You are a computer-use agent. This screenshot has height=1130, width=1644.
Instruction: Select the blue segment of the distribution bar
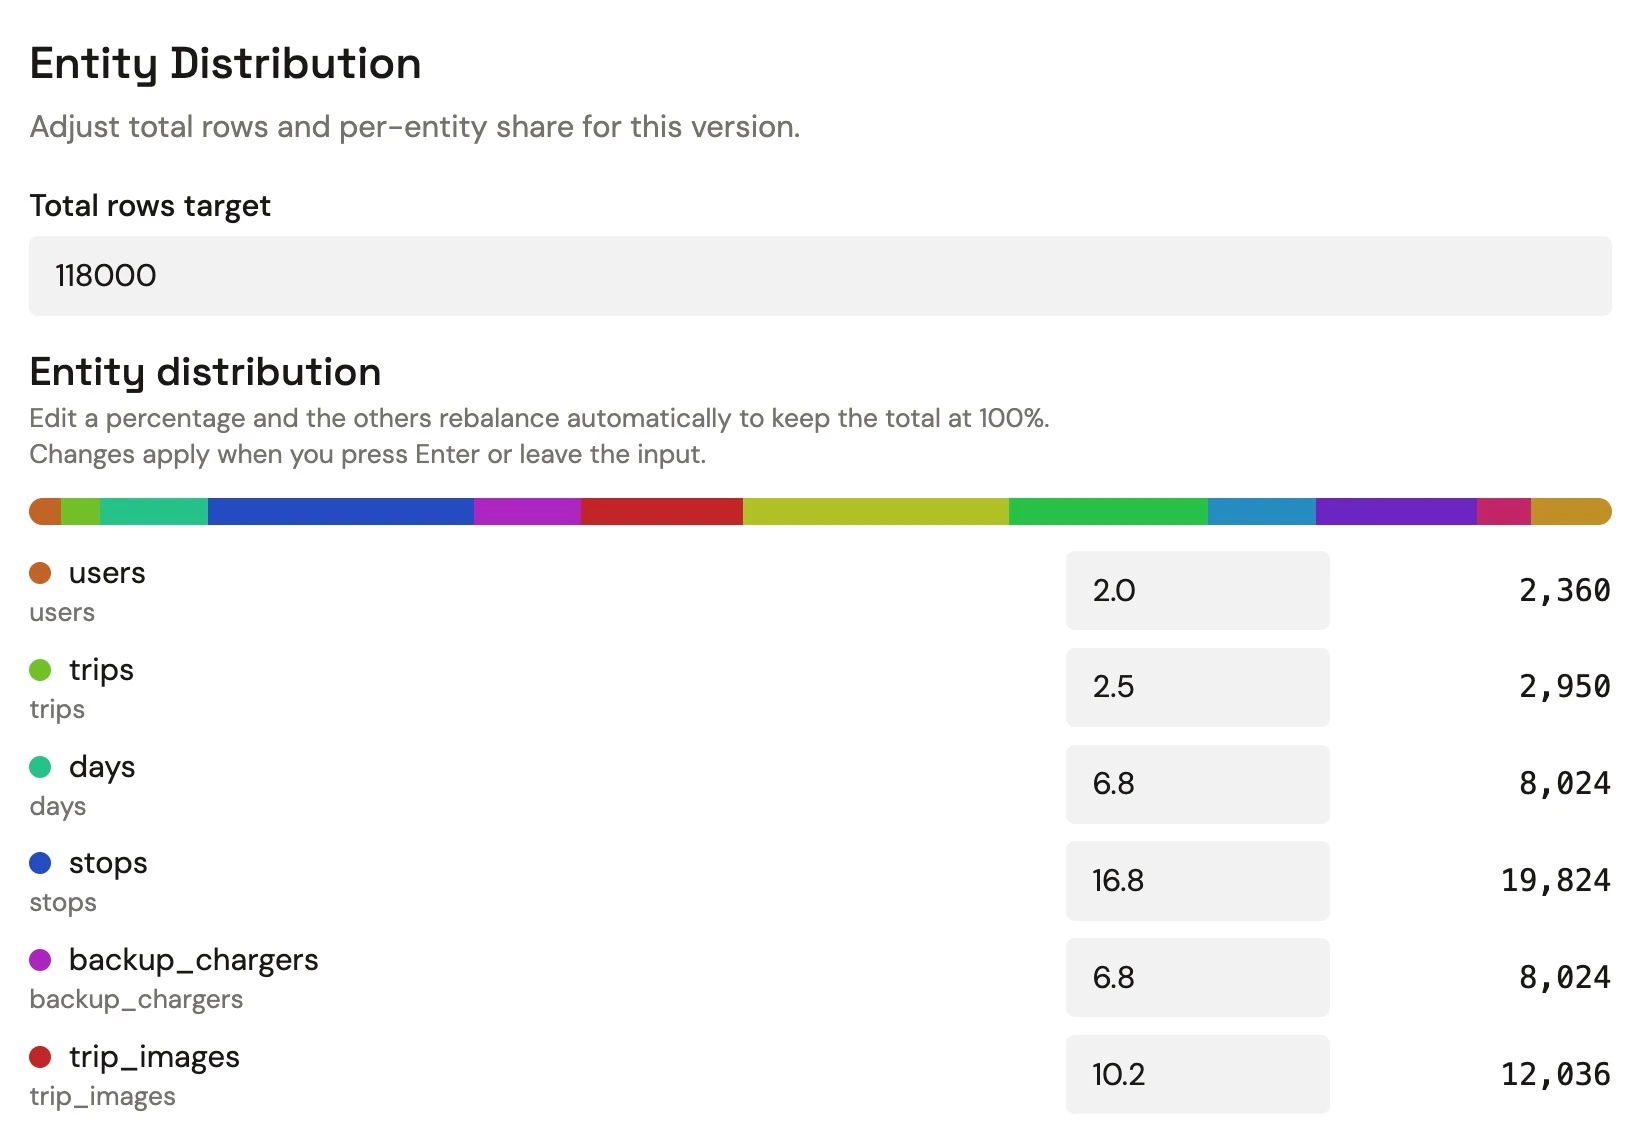click(x=340, y=511)
